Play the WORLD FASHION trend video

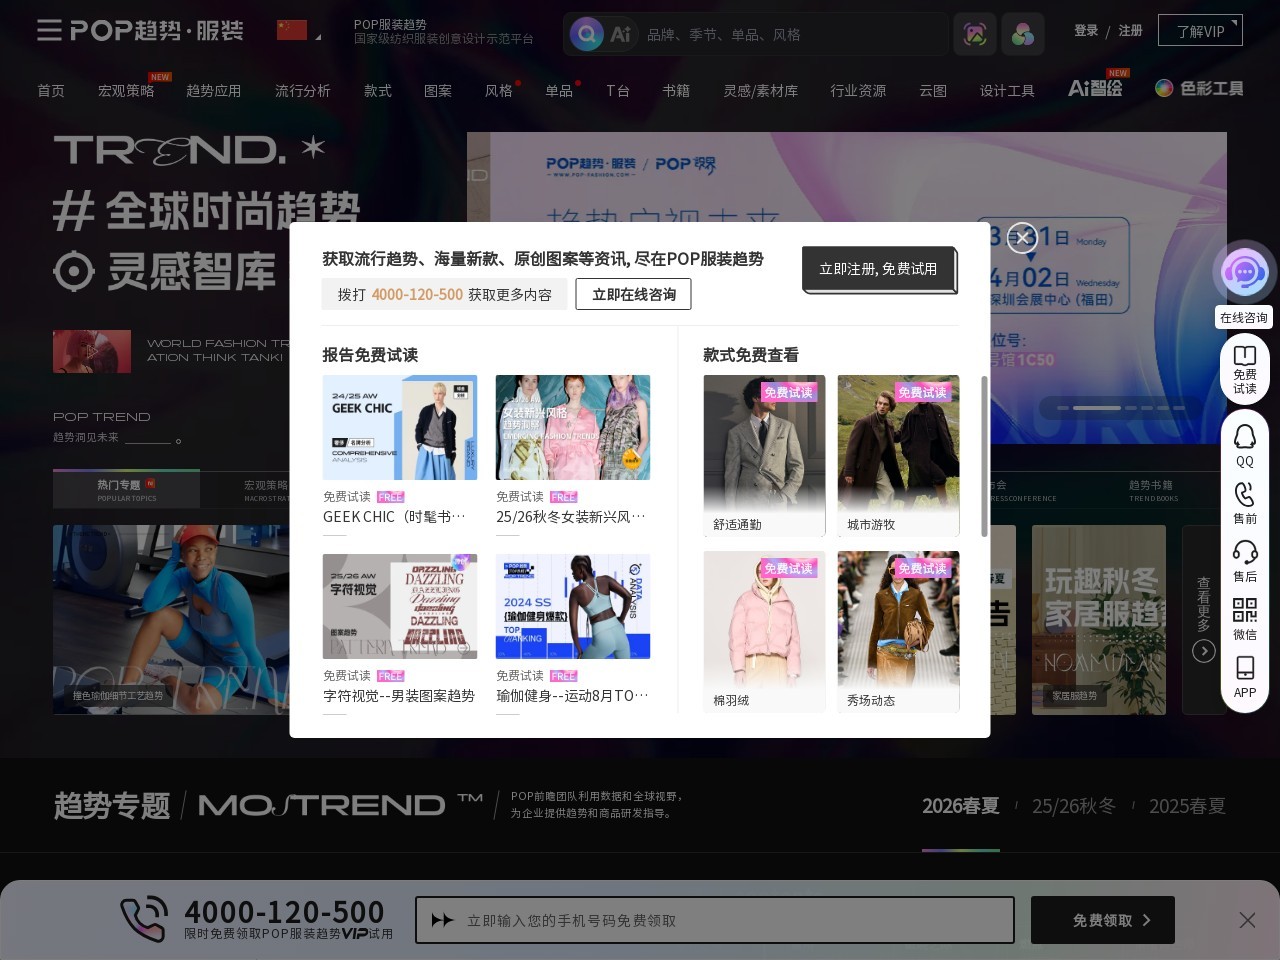pos(92,351)
